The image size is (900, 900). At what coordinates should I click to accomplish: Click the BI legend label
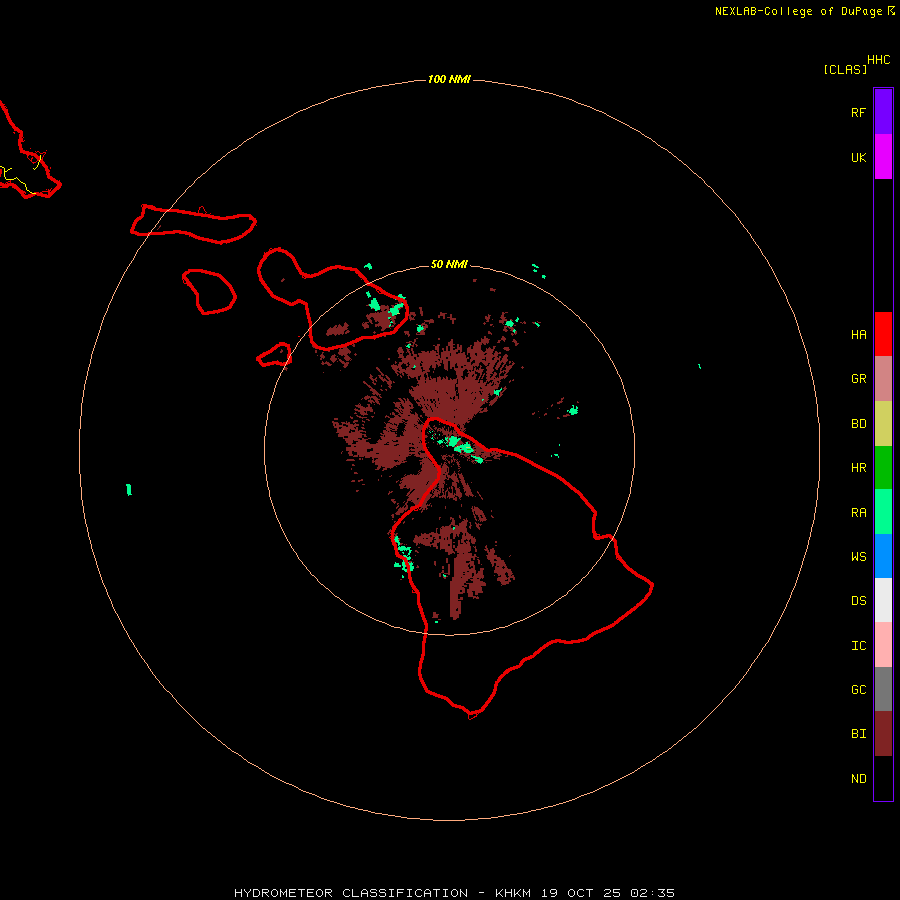click(858, 734)
